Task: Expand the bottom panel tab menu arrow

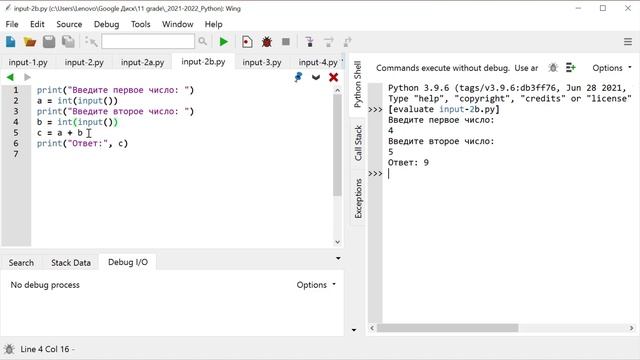Action: [x=338, y=258]
